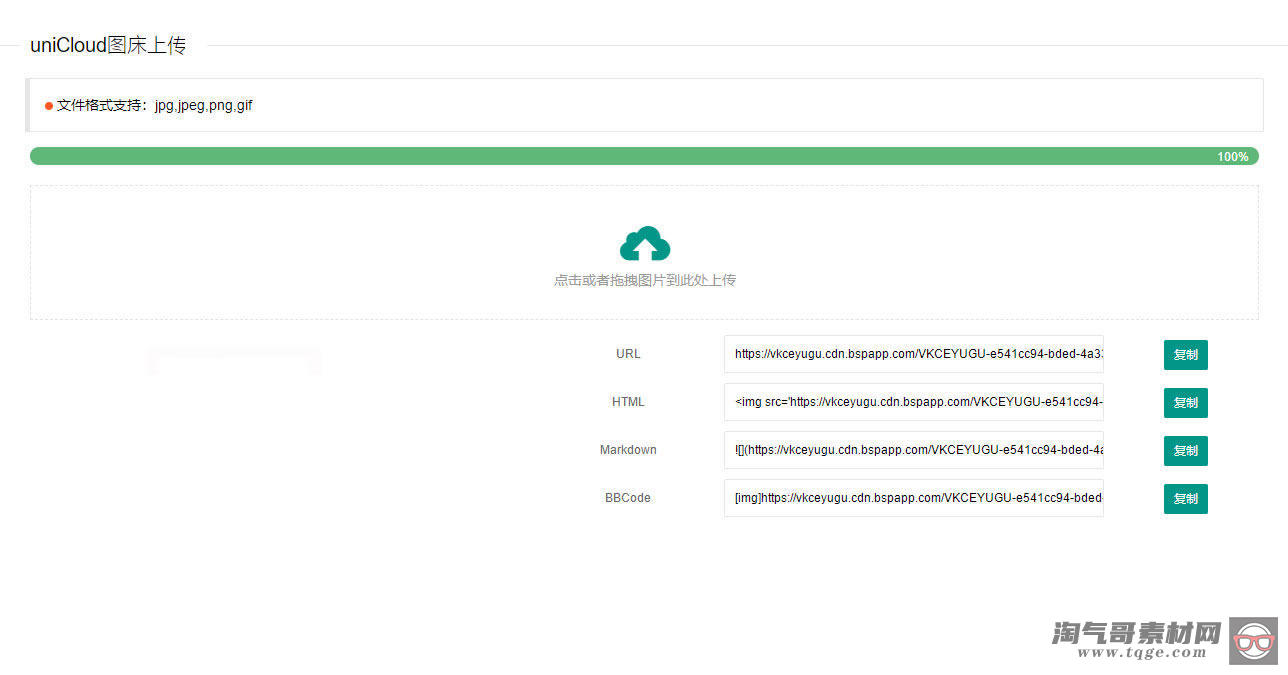The height and width of the screenshot is (675, 1288).
Task: Click the 点击或者拖拽图片到此处上传 prompt text
Action: pyautogui.click(x=644, y=280)
